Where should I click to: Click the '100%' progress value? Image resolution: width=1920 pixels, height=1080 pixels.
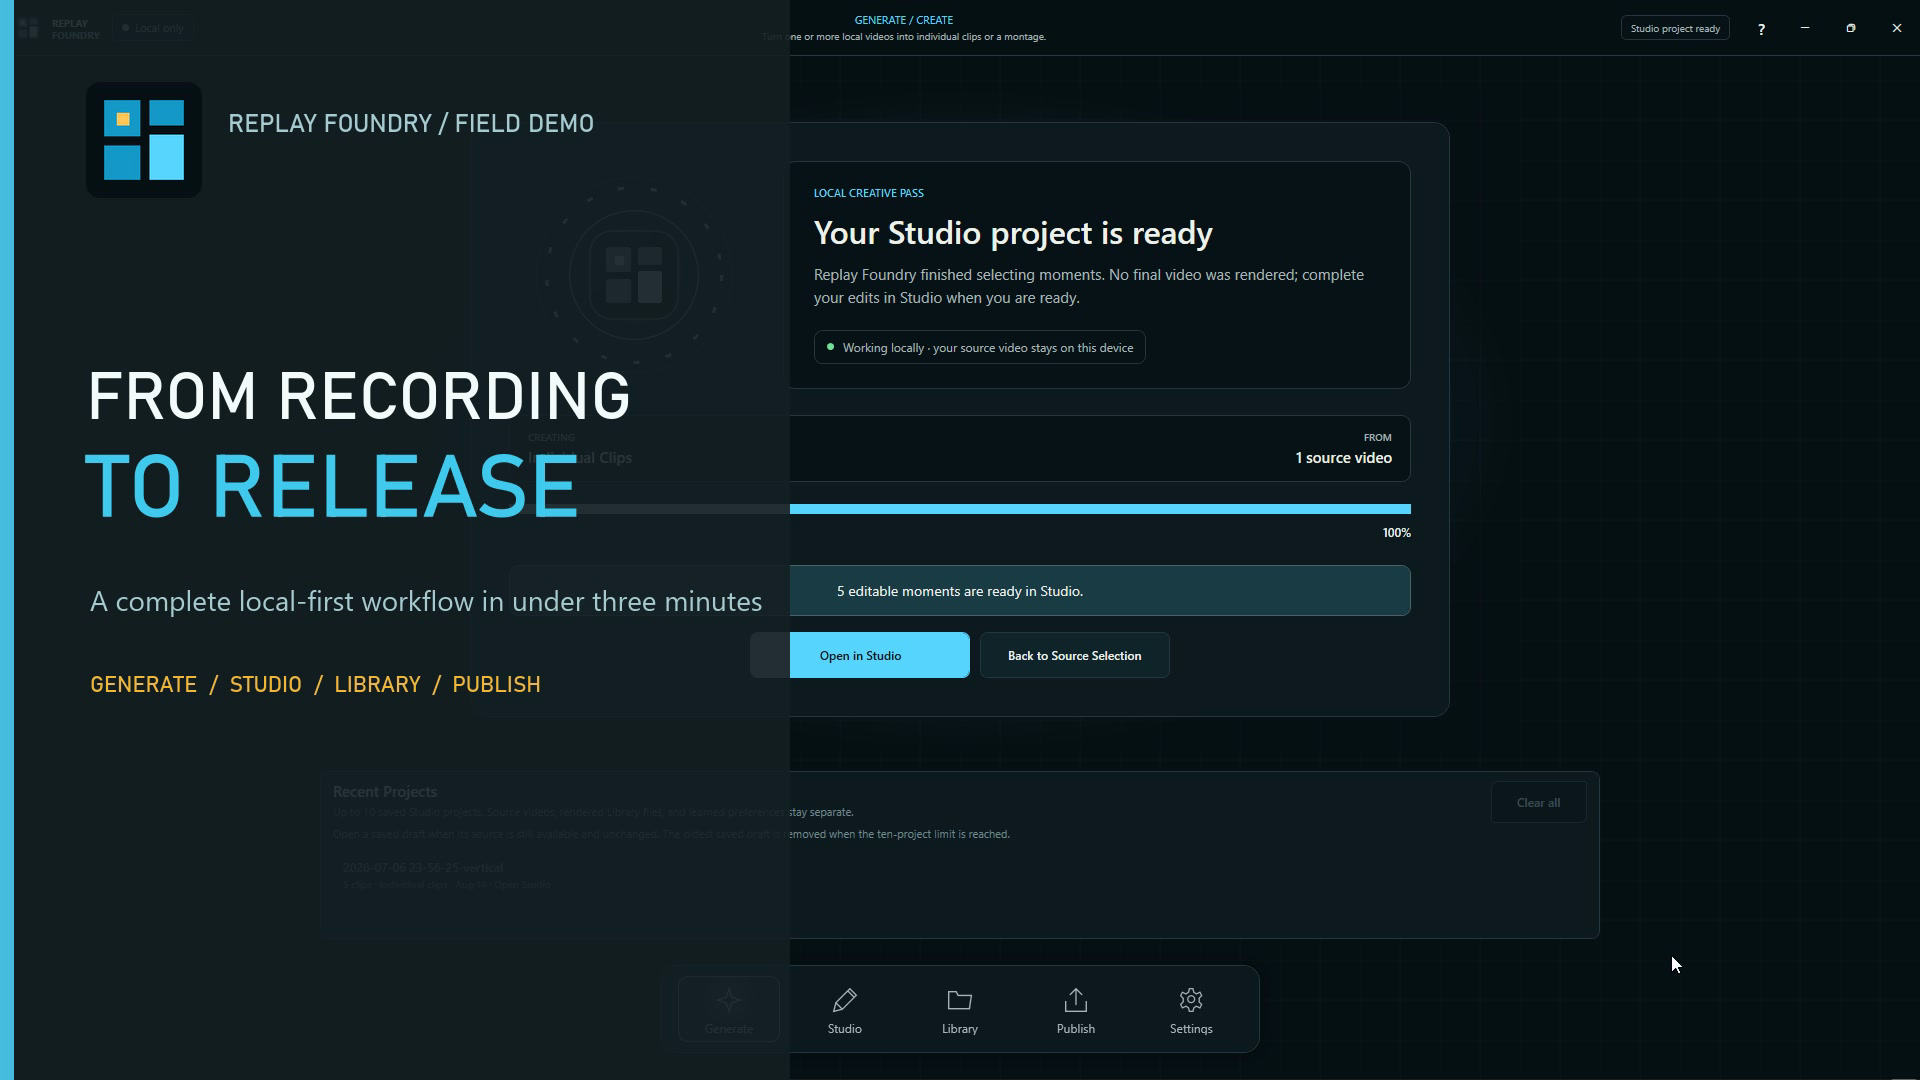tap(1396, 533)
